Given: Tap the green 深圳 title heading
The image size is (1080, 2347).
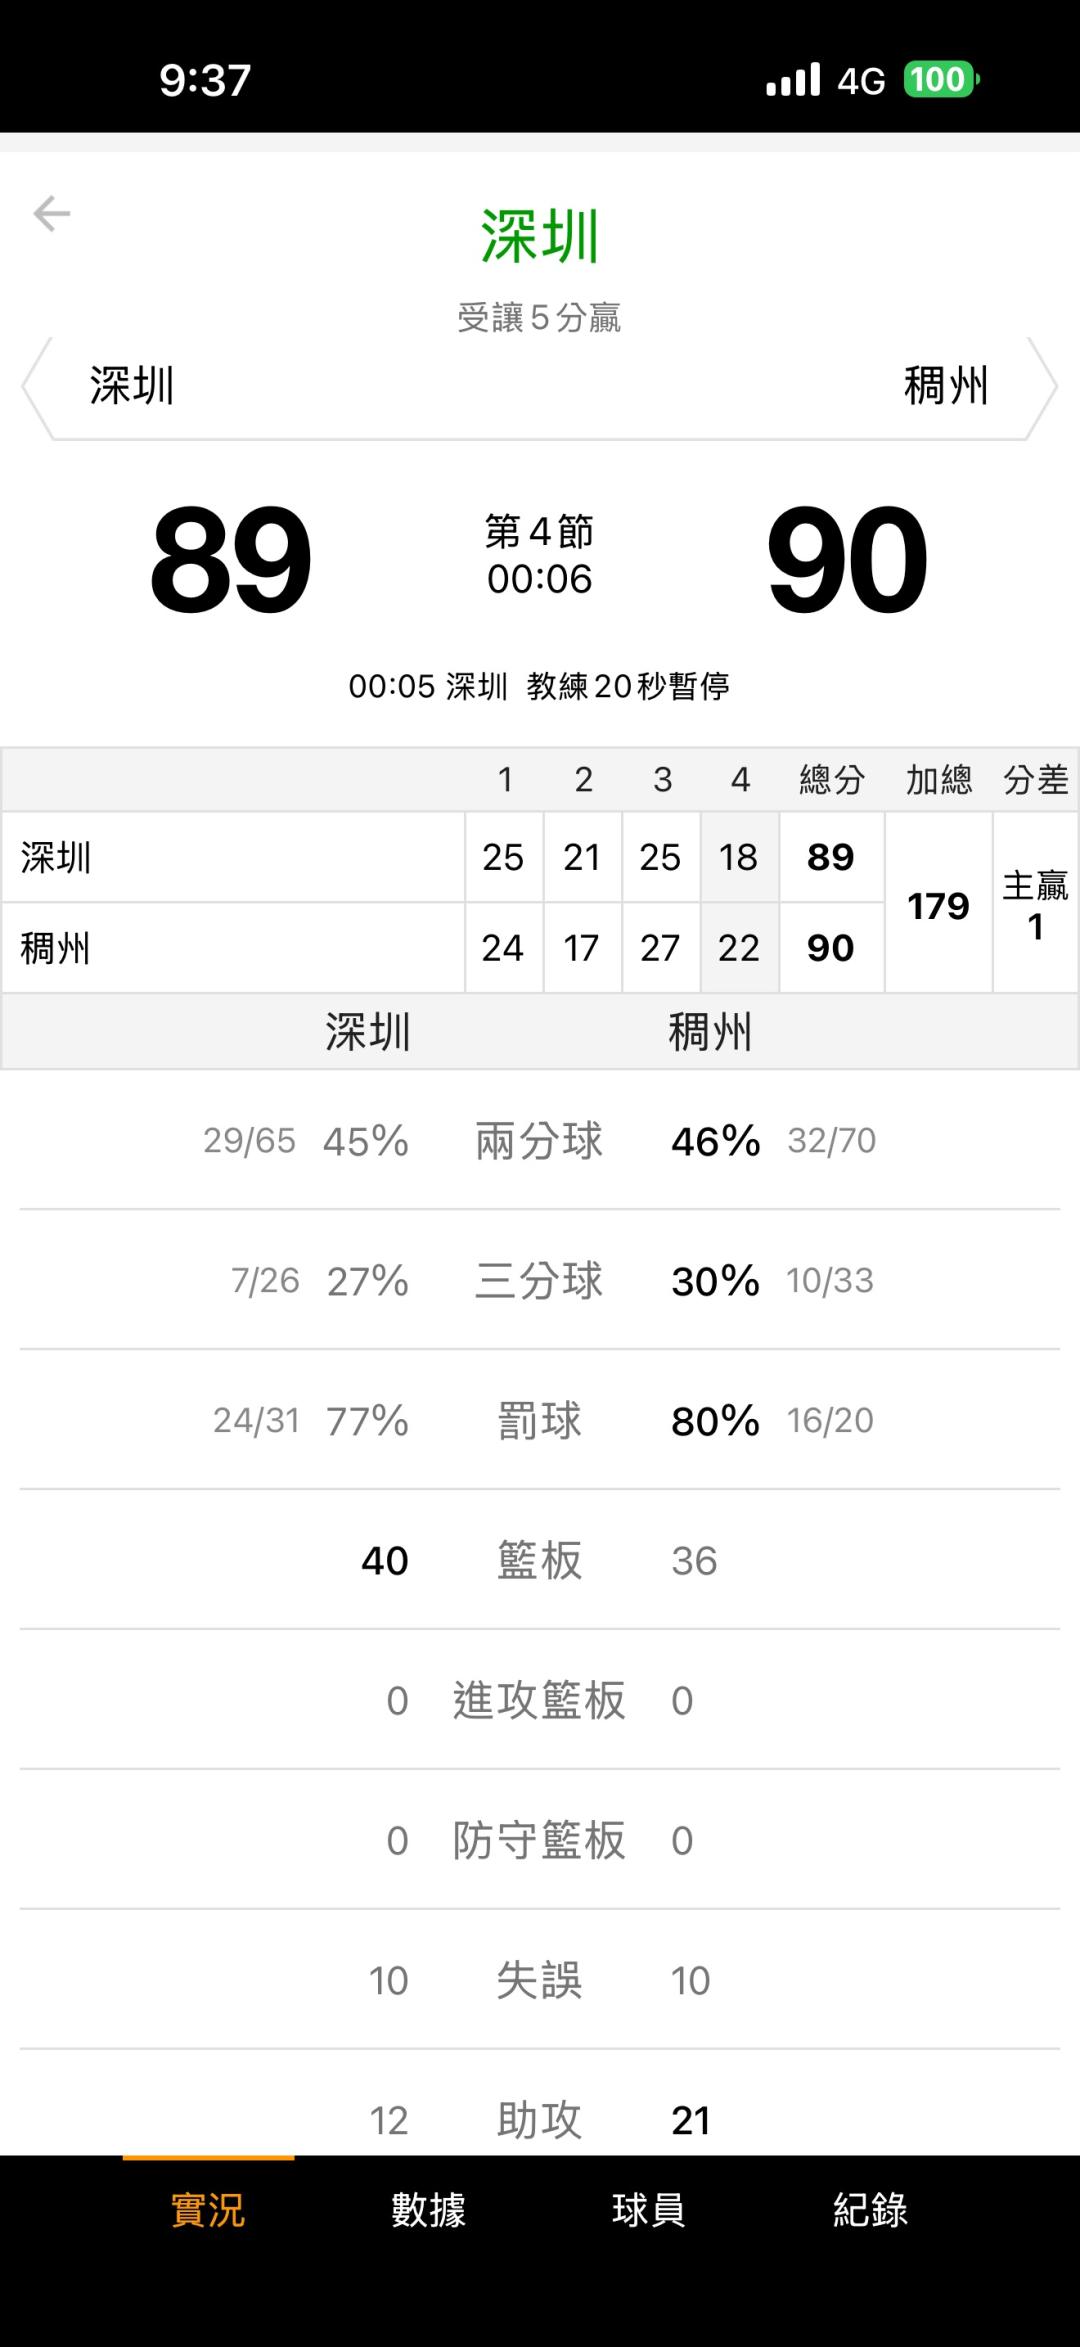Looking at the screenshot, I should 540,237.
